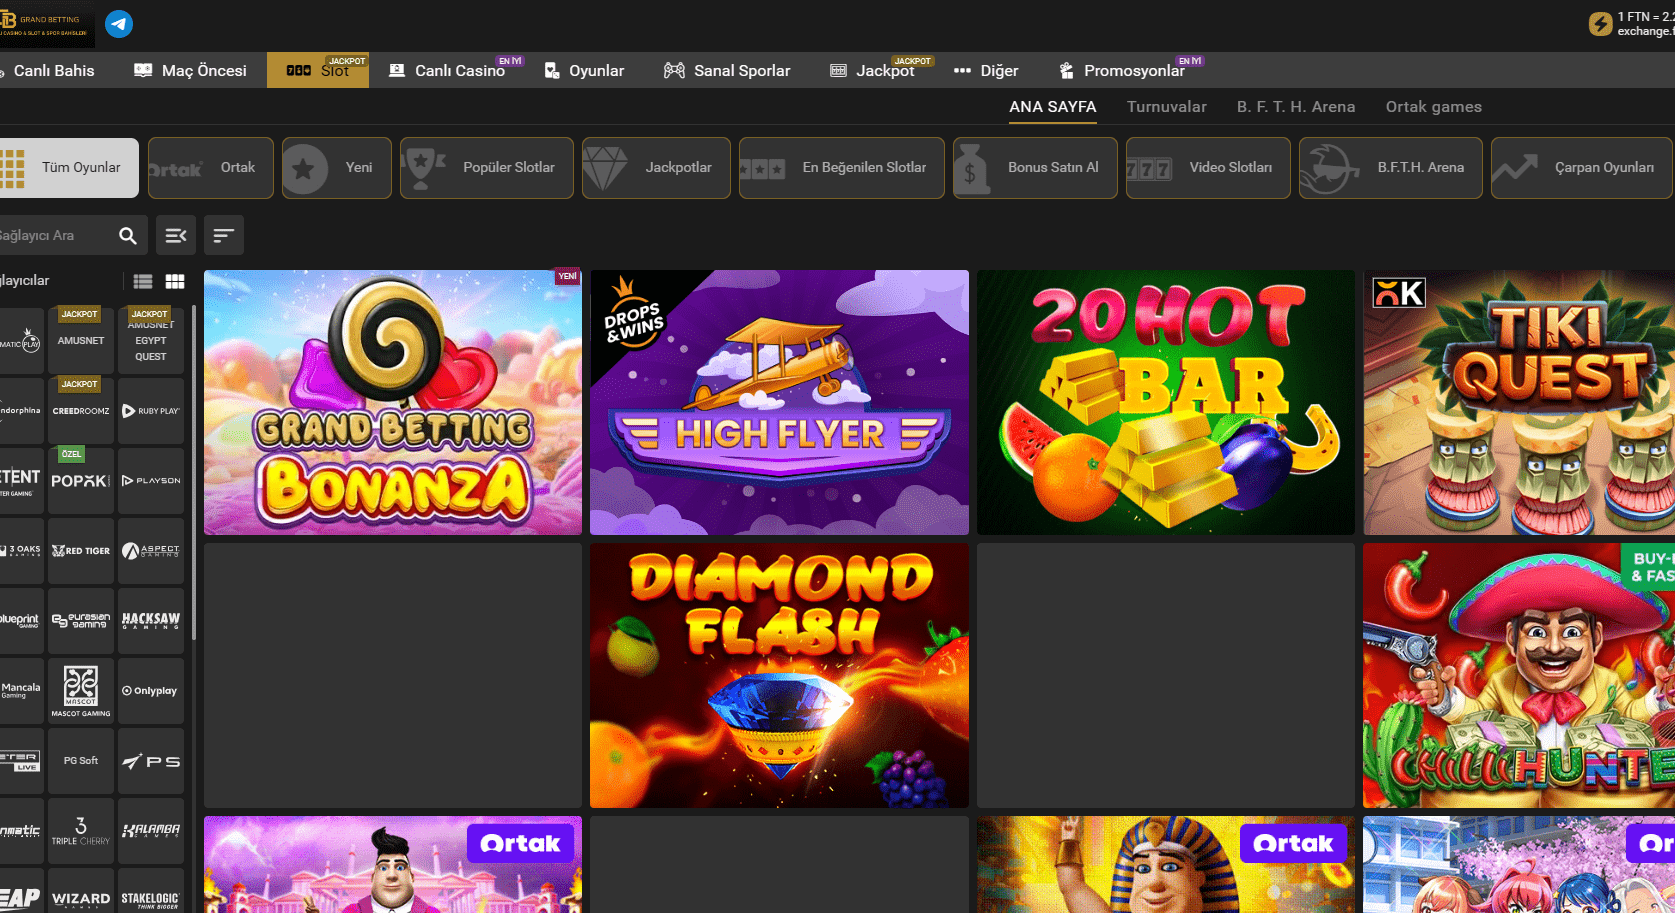Choose the PG Soft provider
The width and height of the screenshot is (1675, 913).
[x=81, y=761]
